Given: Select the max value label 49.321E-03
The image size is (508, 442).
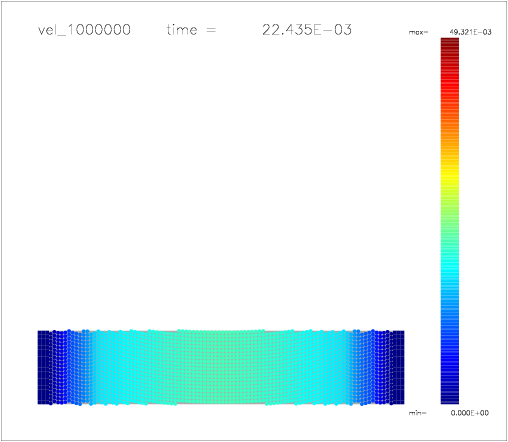Looking at the screenshot, I should point(470,32).
